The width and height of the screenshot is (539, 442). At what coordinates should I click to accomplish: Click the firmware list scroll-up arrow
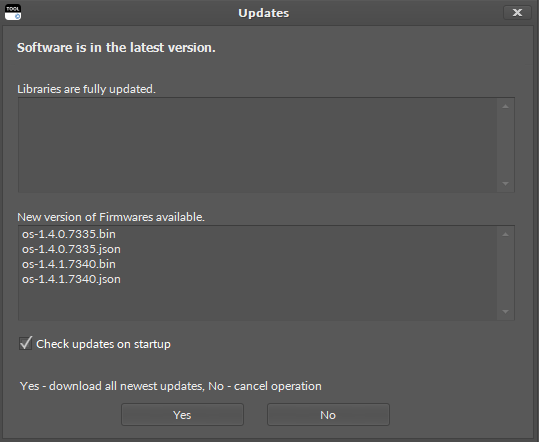coord(505,235)
